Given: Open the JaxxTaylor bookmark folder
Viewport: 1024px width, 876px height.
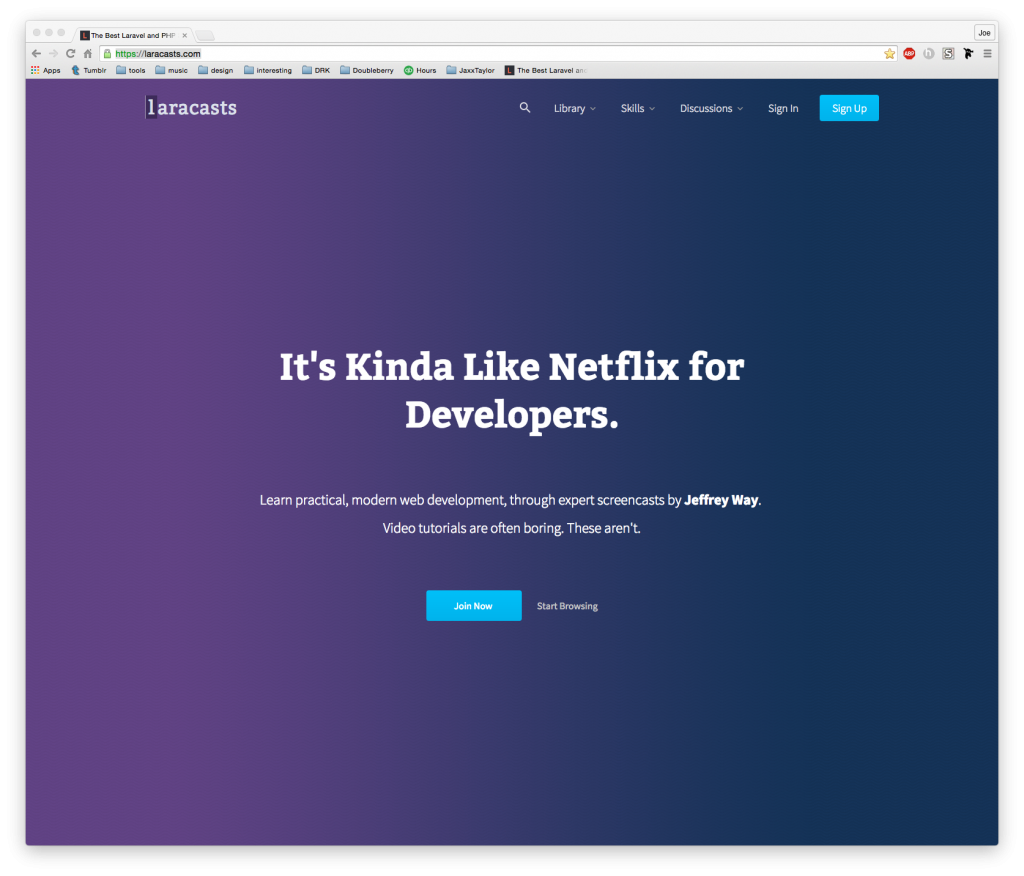Looking at the screenshot, I should (x=470, y=70).
